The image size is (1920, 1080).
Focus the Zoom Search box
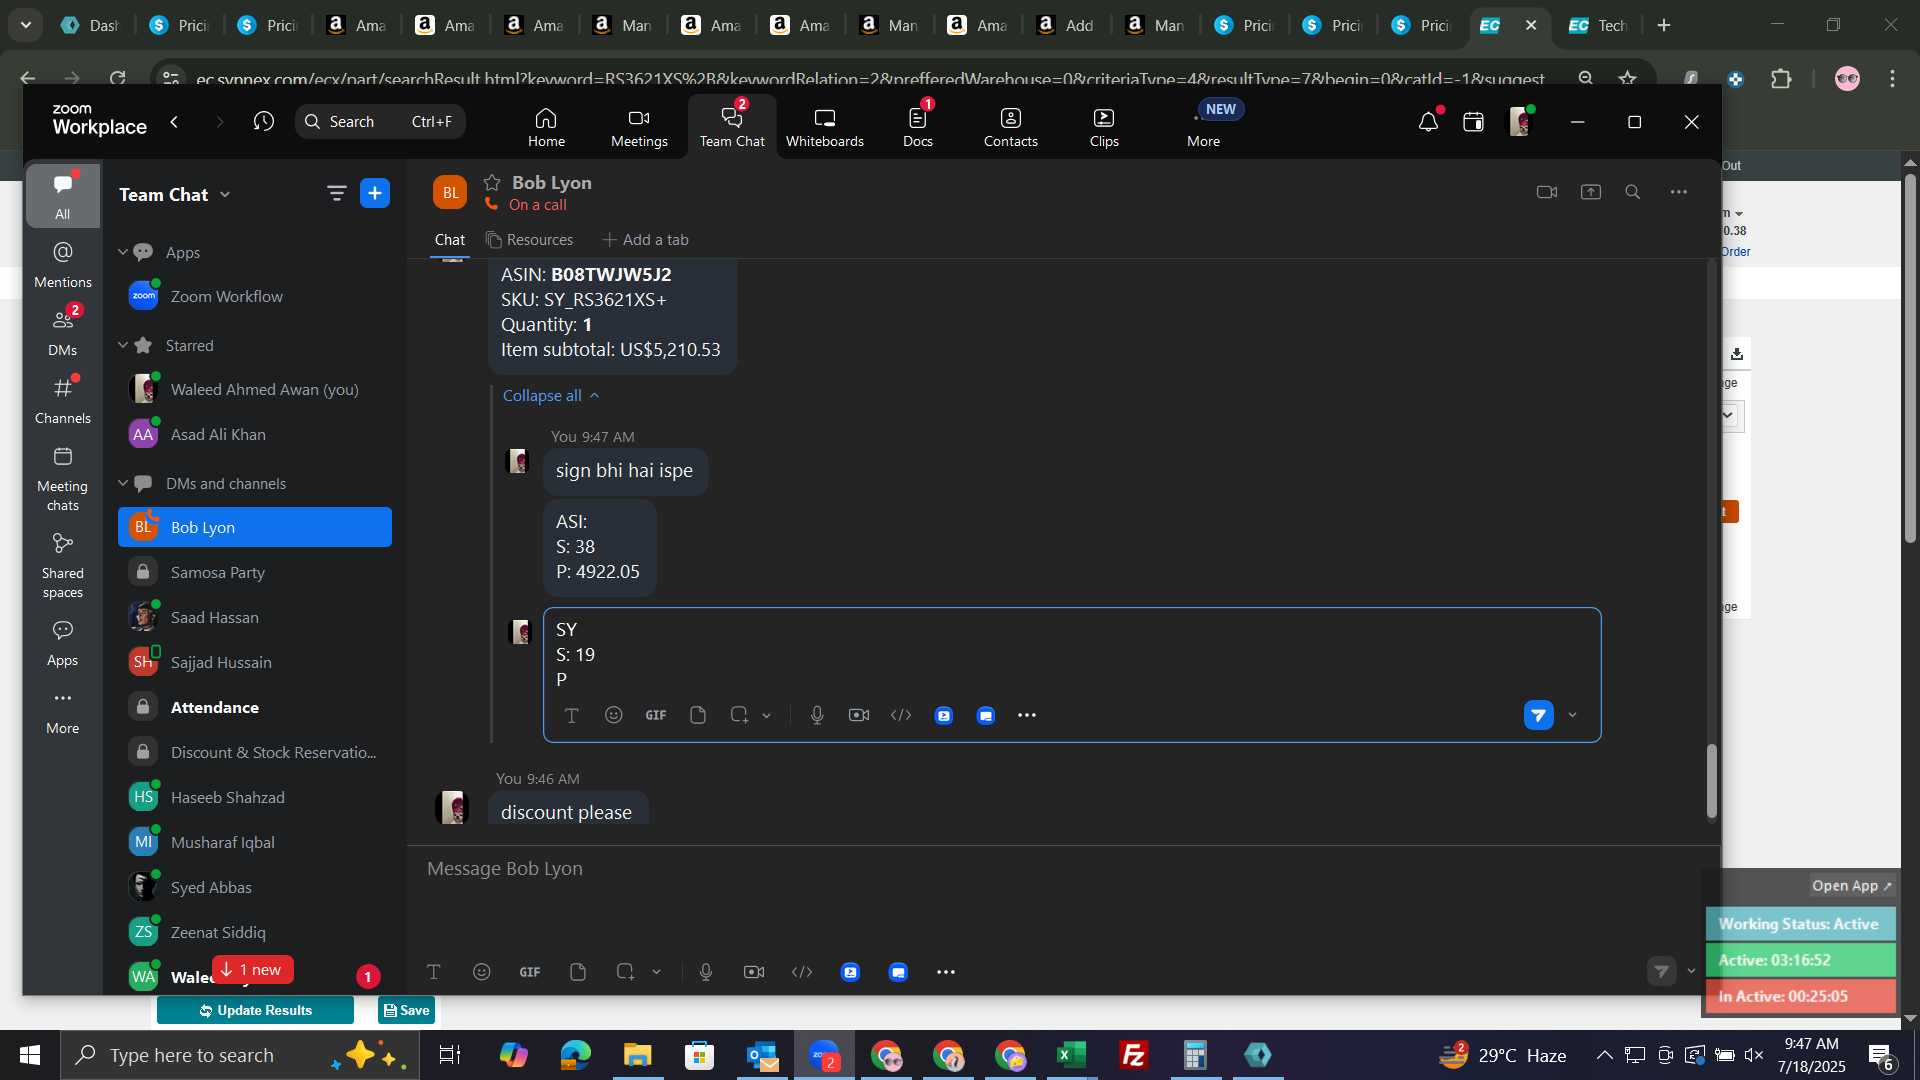(380, 121)
